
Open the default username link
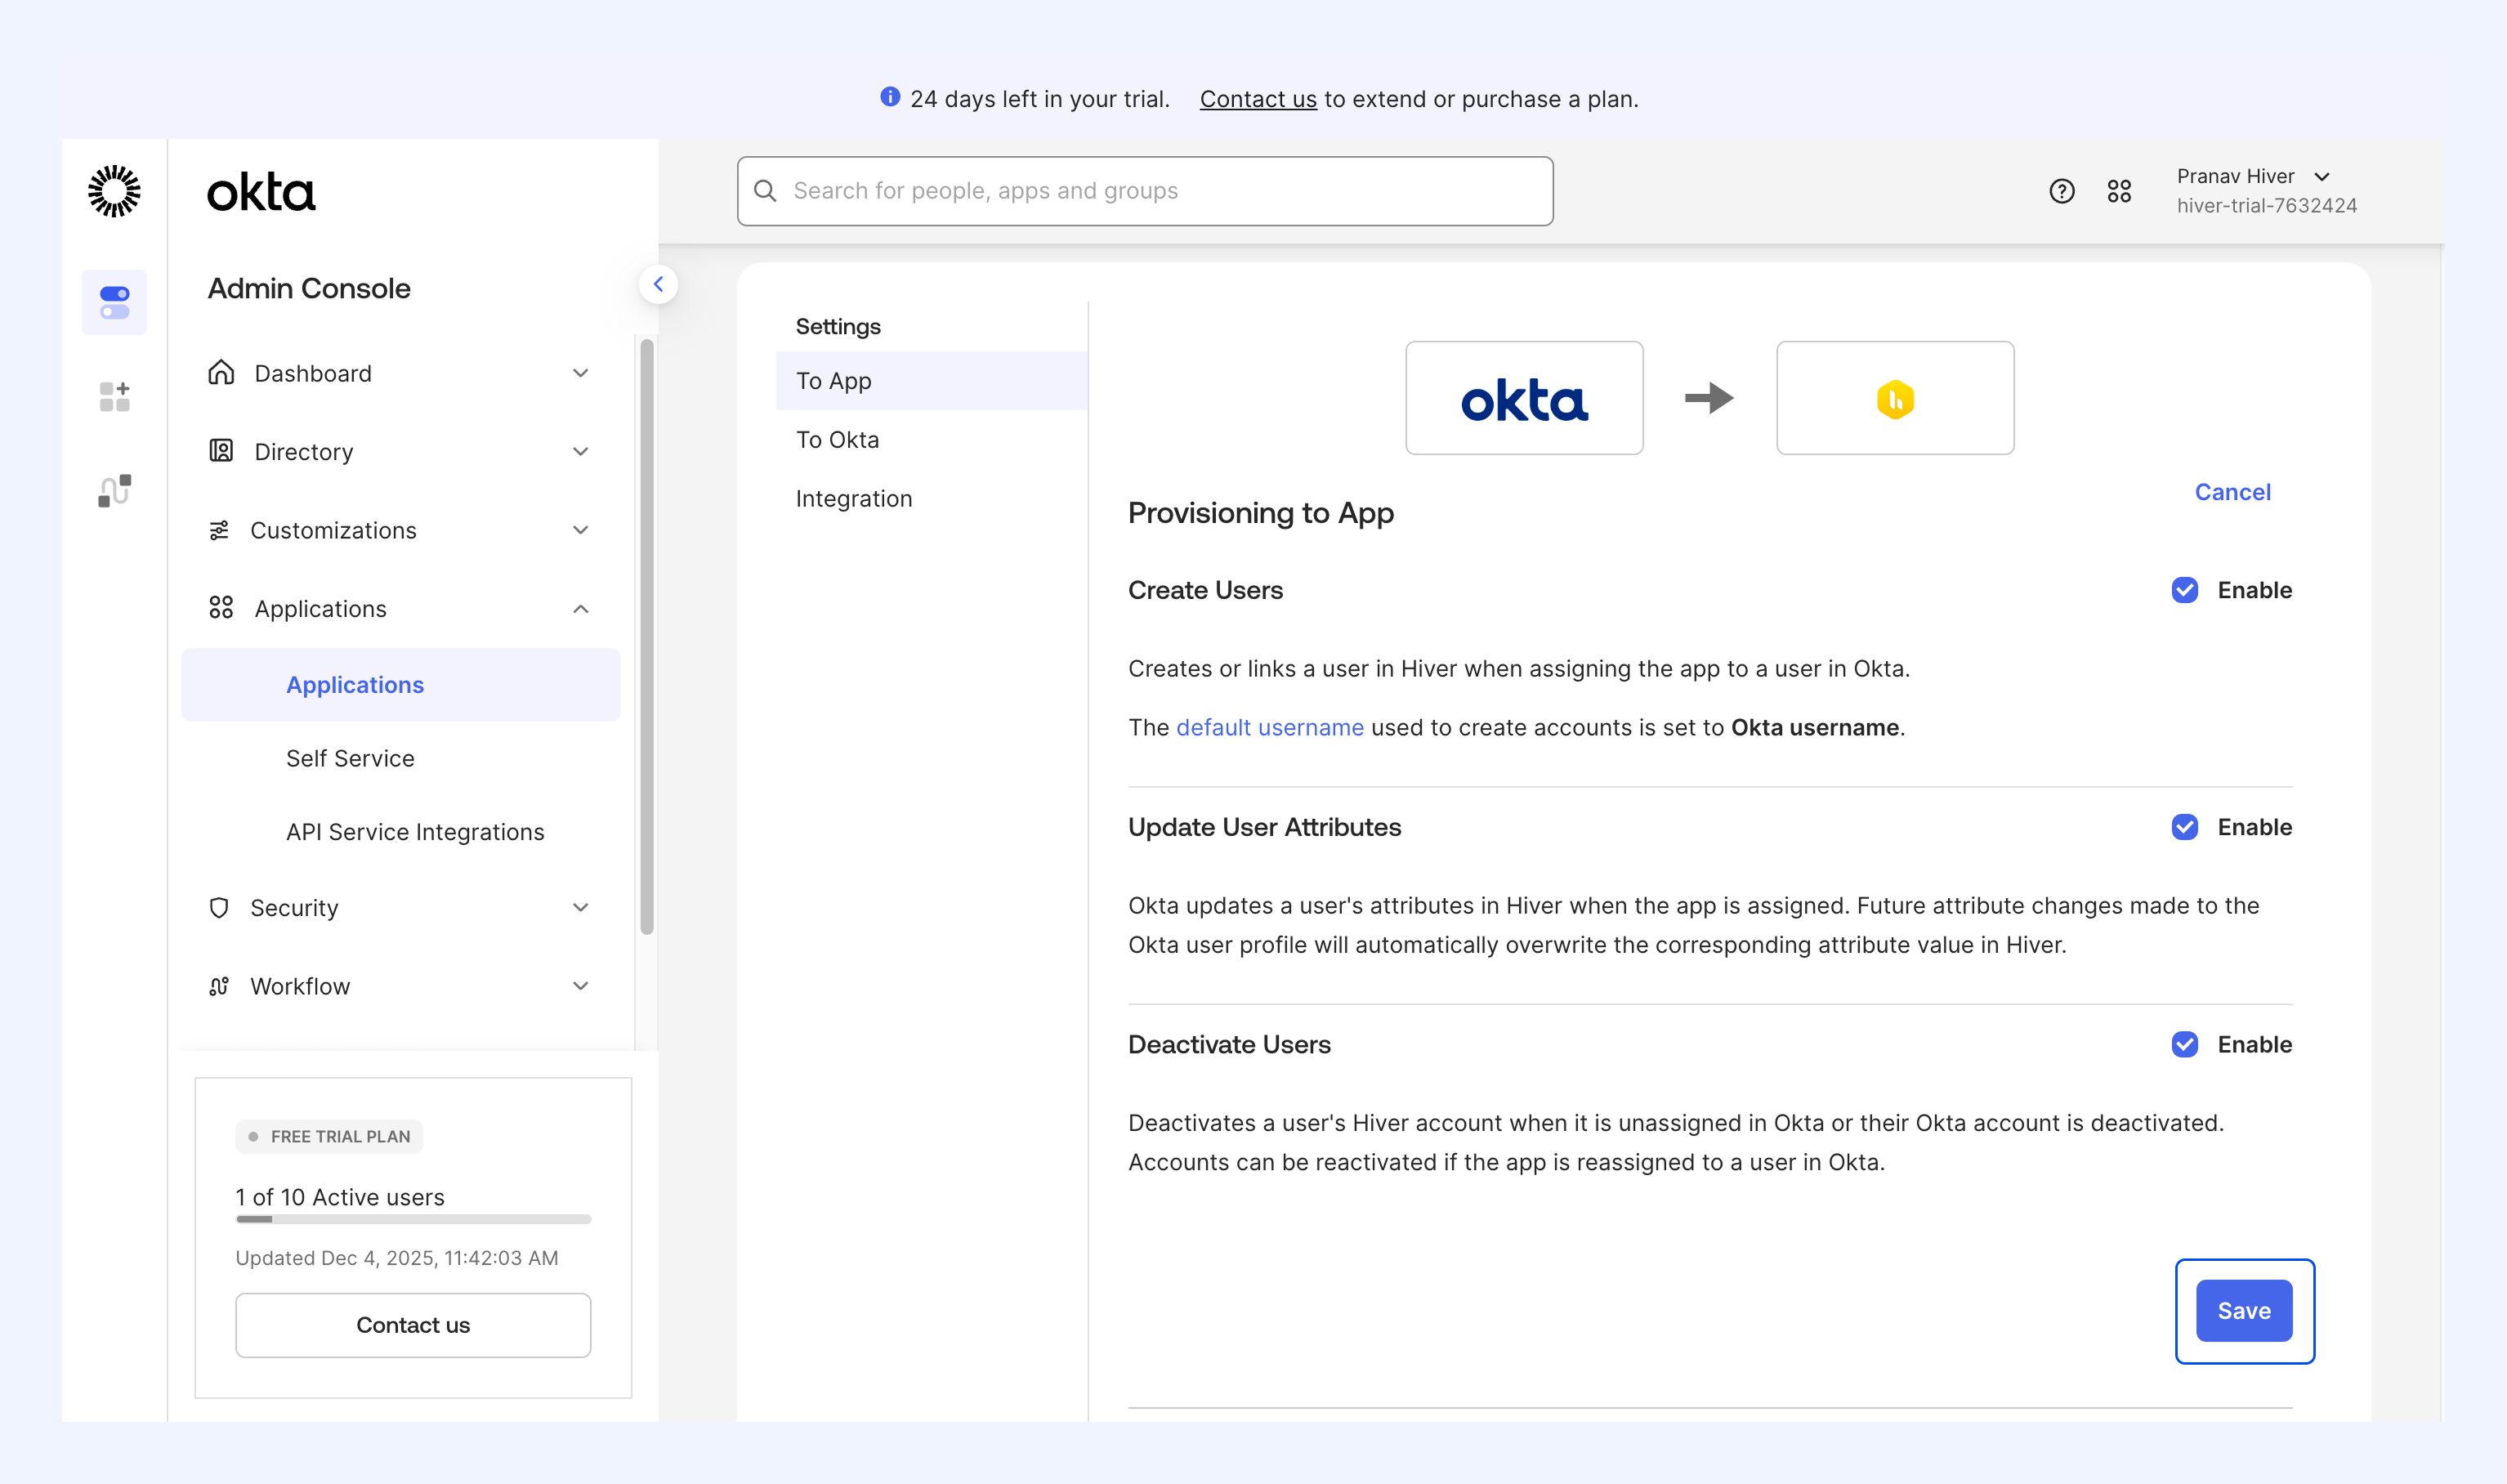click(x=1270, y=727)
